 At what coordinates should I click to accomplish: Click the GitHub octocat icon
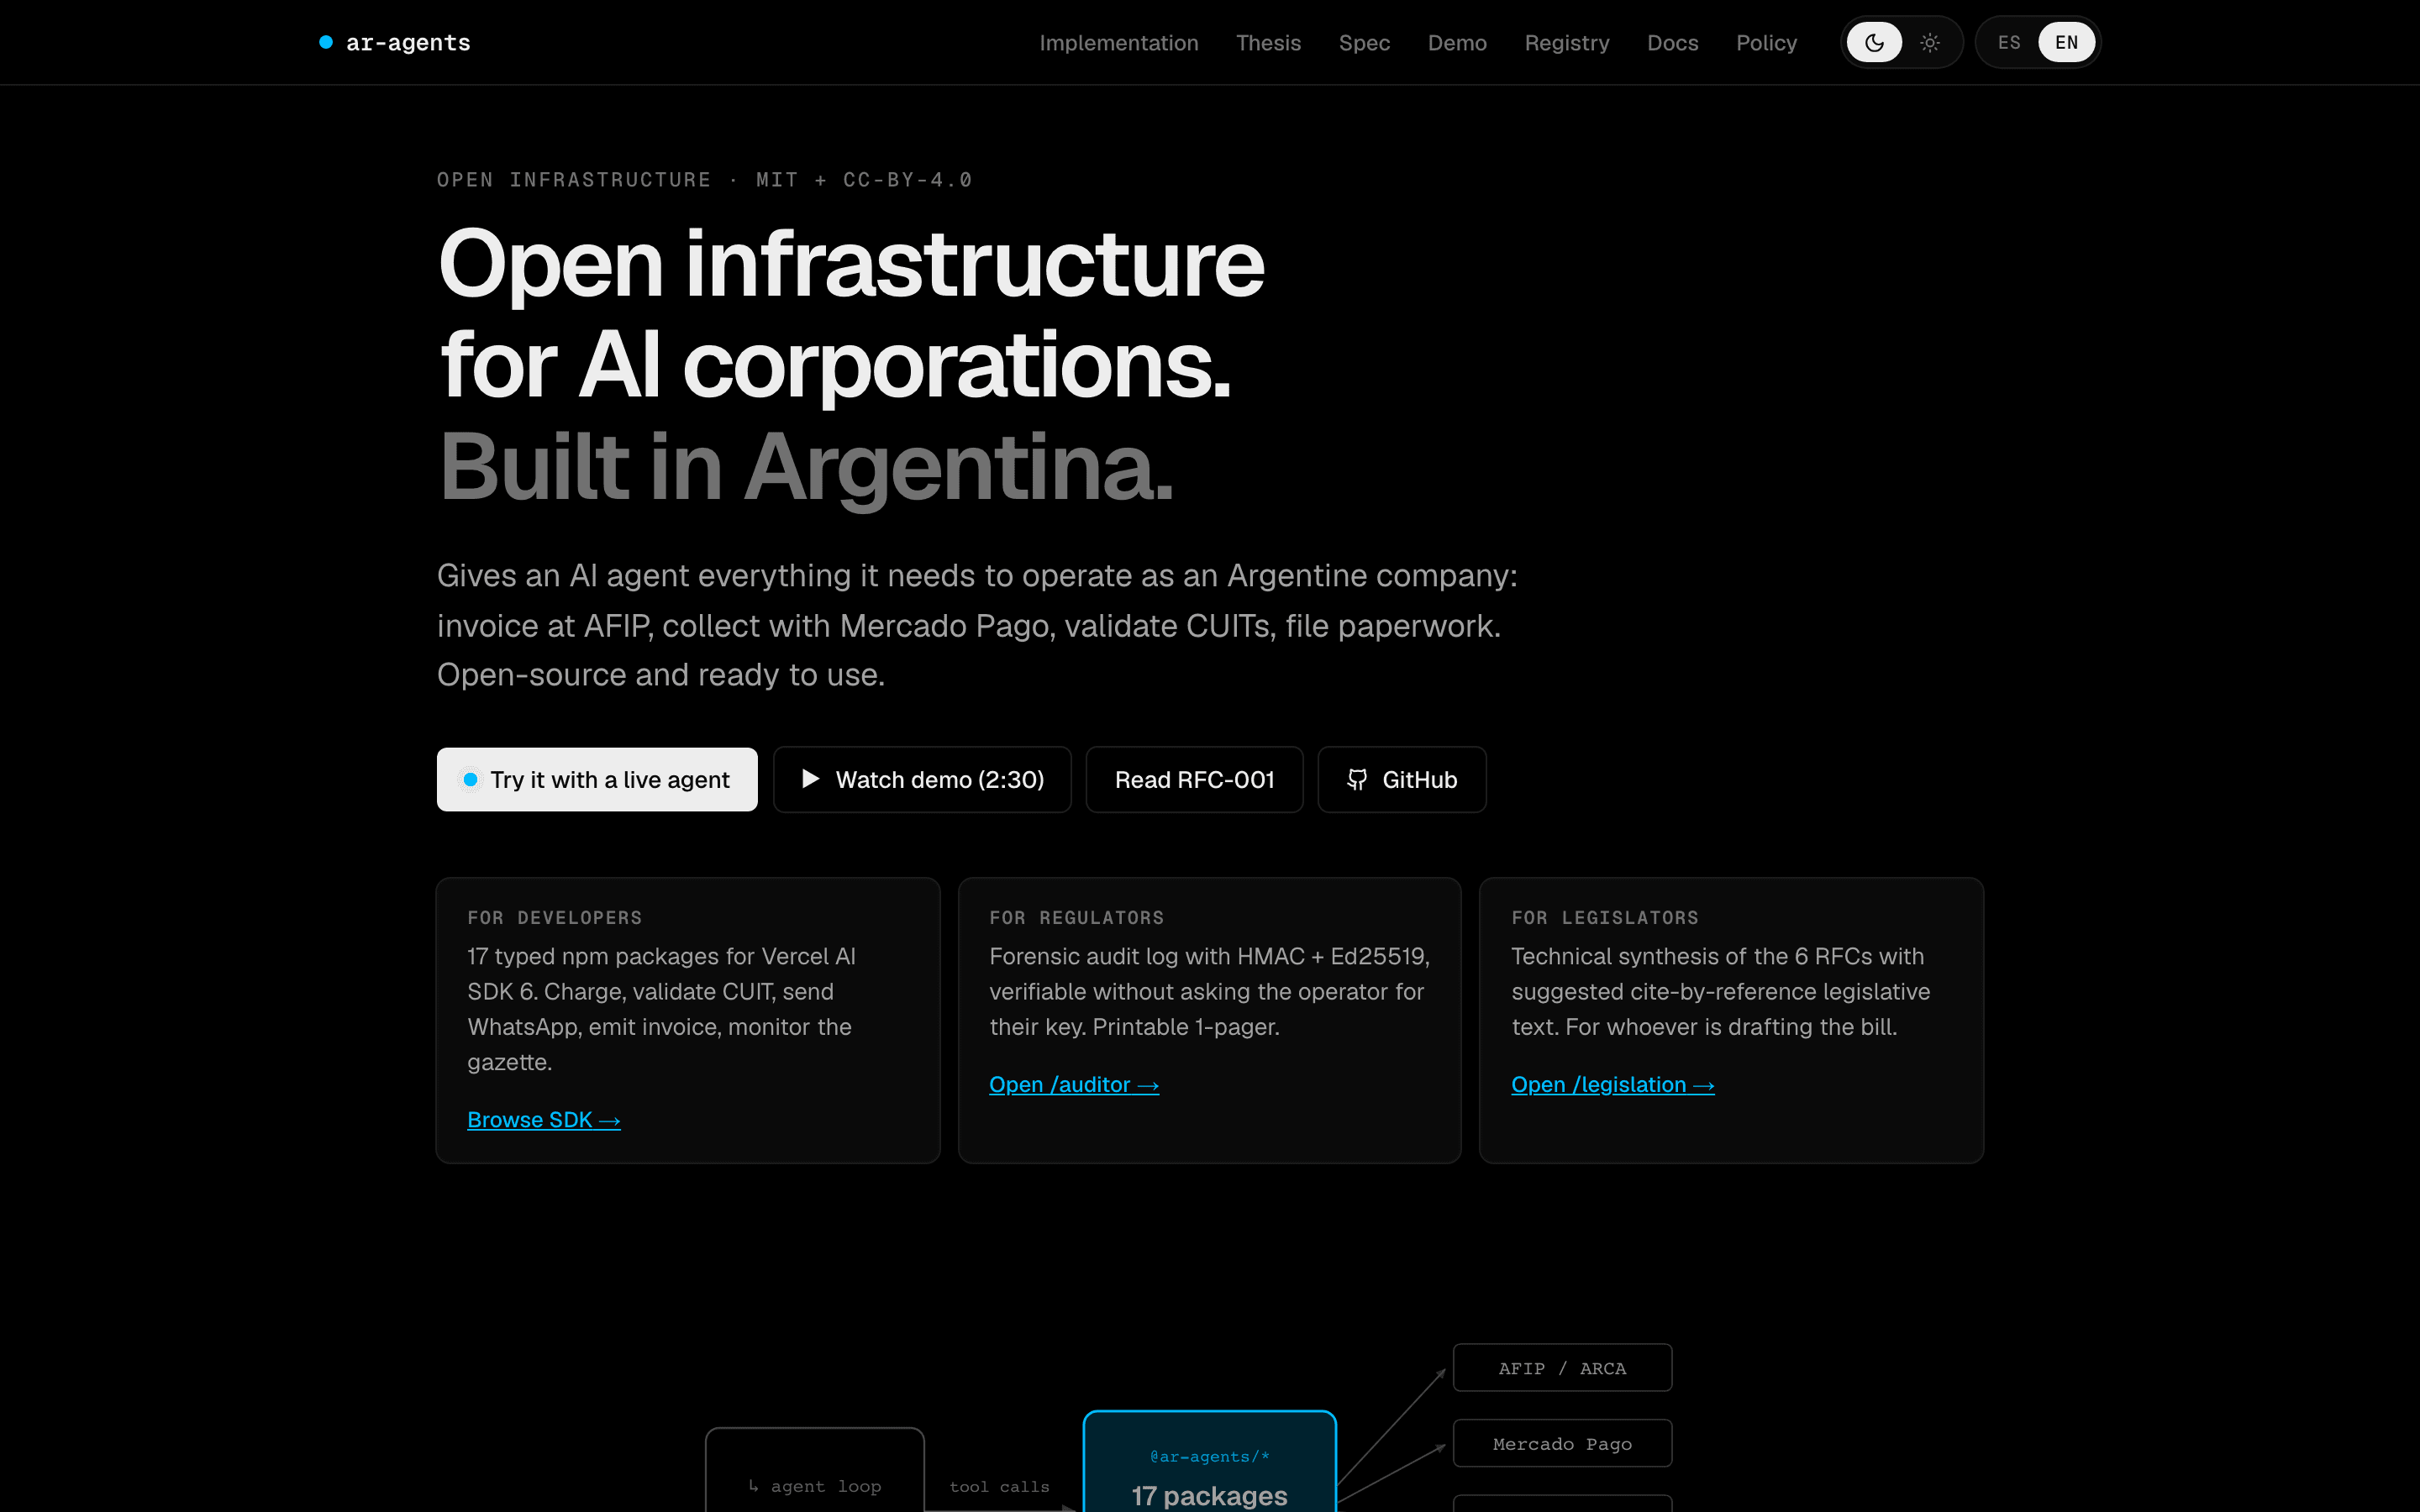[x=1357, y=779]
